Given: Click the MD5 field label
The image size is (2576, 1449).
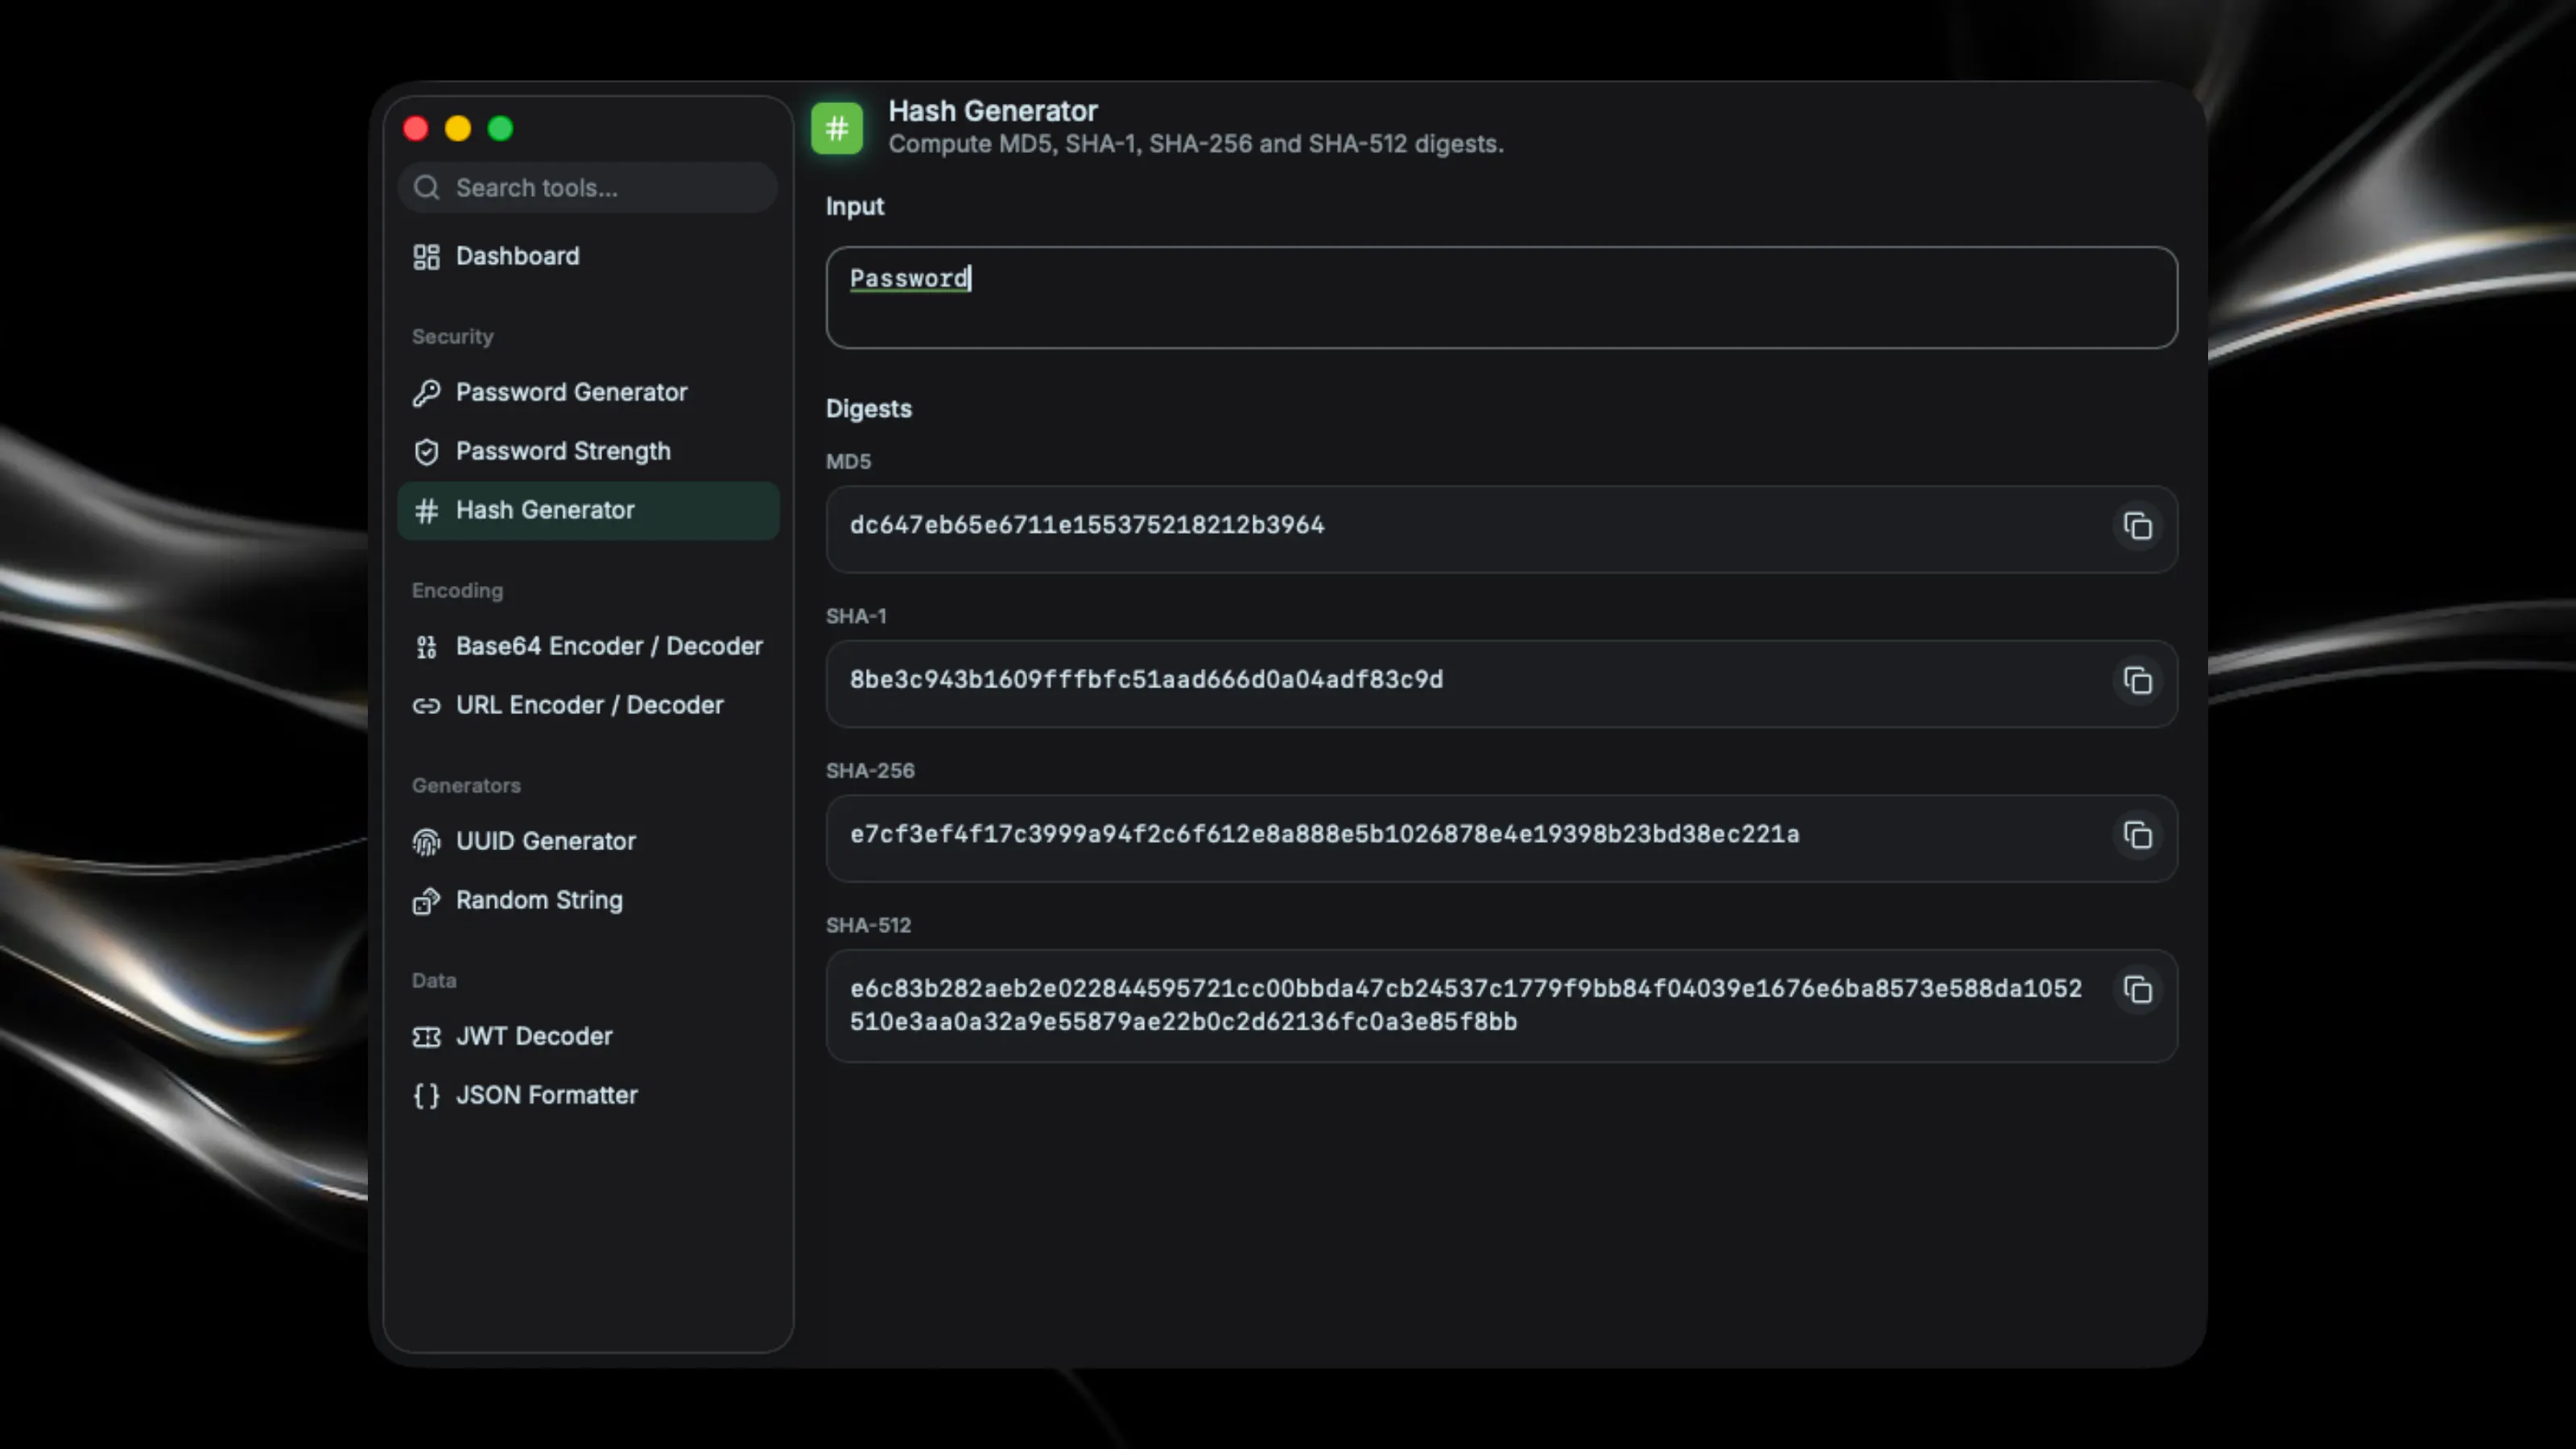Looking at the screenshot, I should (x=848, y=462).
